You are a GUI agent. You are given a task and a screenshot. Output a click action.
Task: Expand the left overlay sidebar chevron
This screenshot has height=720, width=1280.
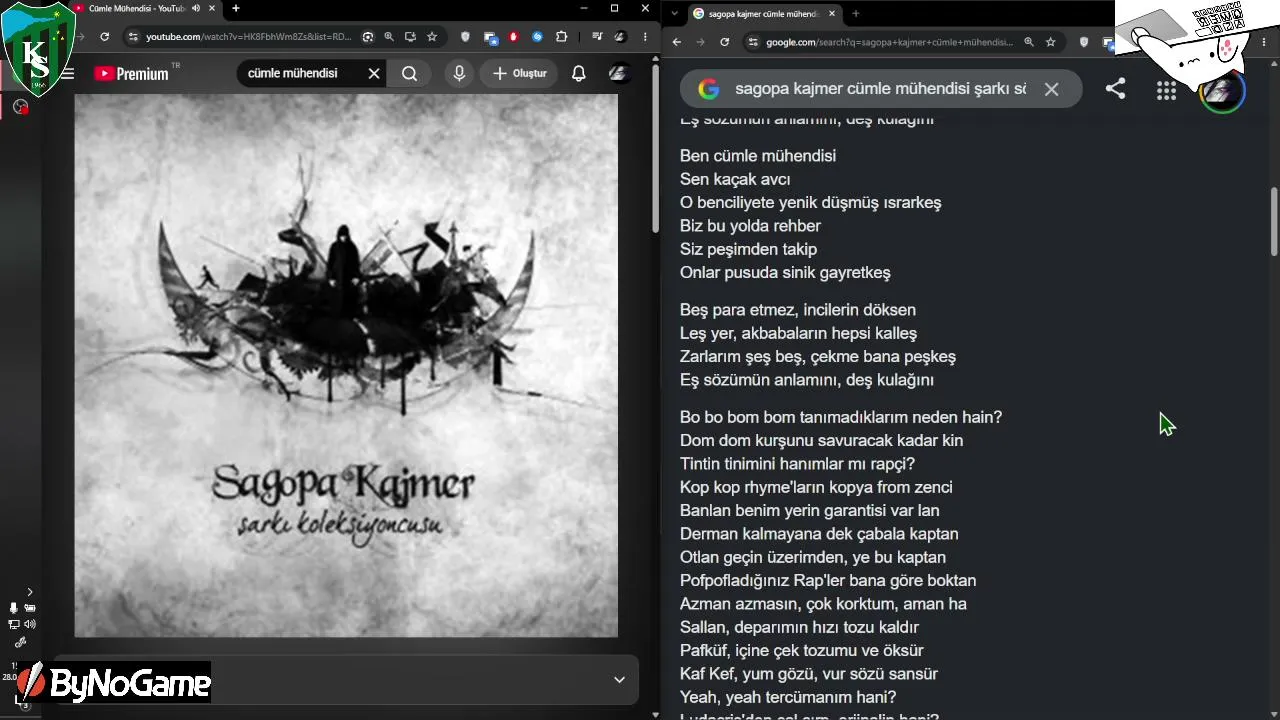pos(30,592)
